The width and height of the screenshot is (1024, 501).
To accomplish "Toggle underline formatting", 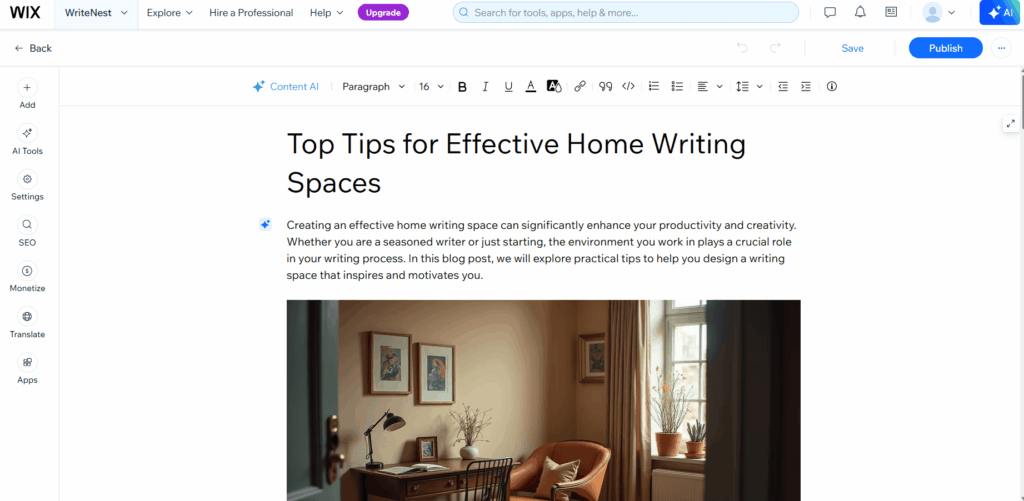I will pos(508,86).
